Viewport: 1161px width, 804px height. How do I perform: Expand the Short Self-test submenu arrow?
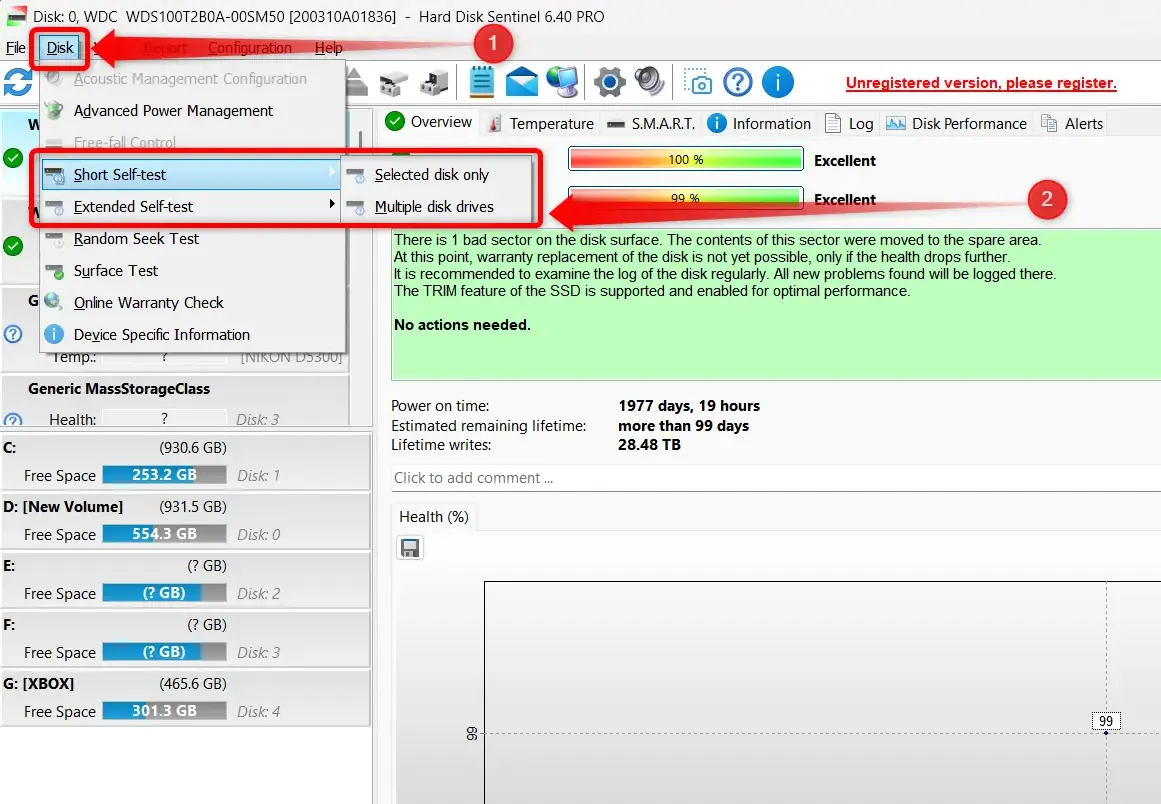coord(332,172)
